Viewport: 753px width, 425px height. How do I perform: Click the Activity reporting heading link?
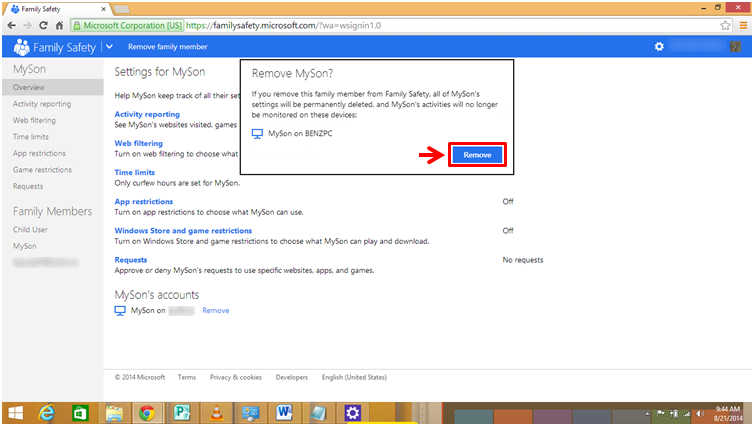147,114
